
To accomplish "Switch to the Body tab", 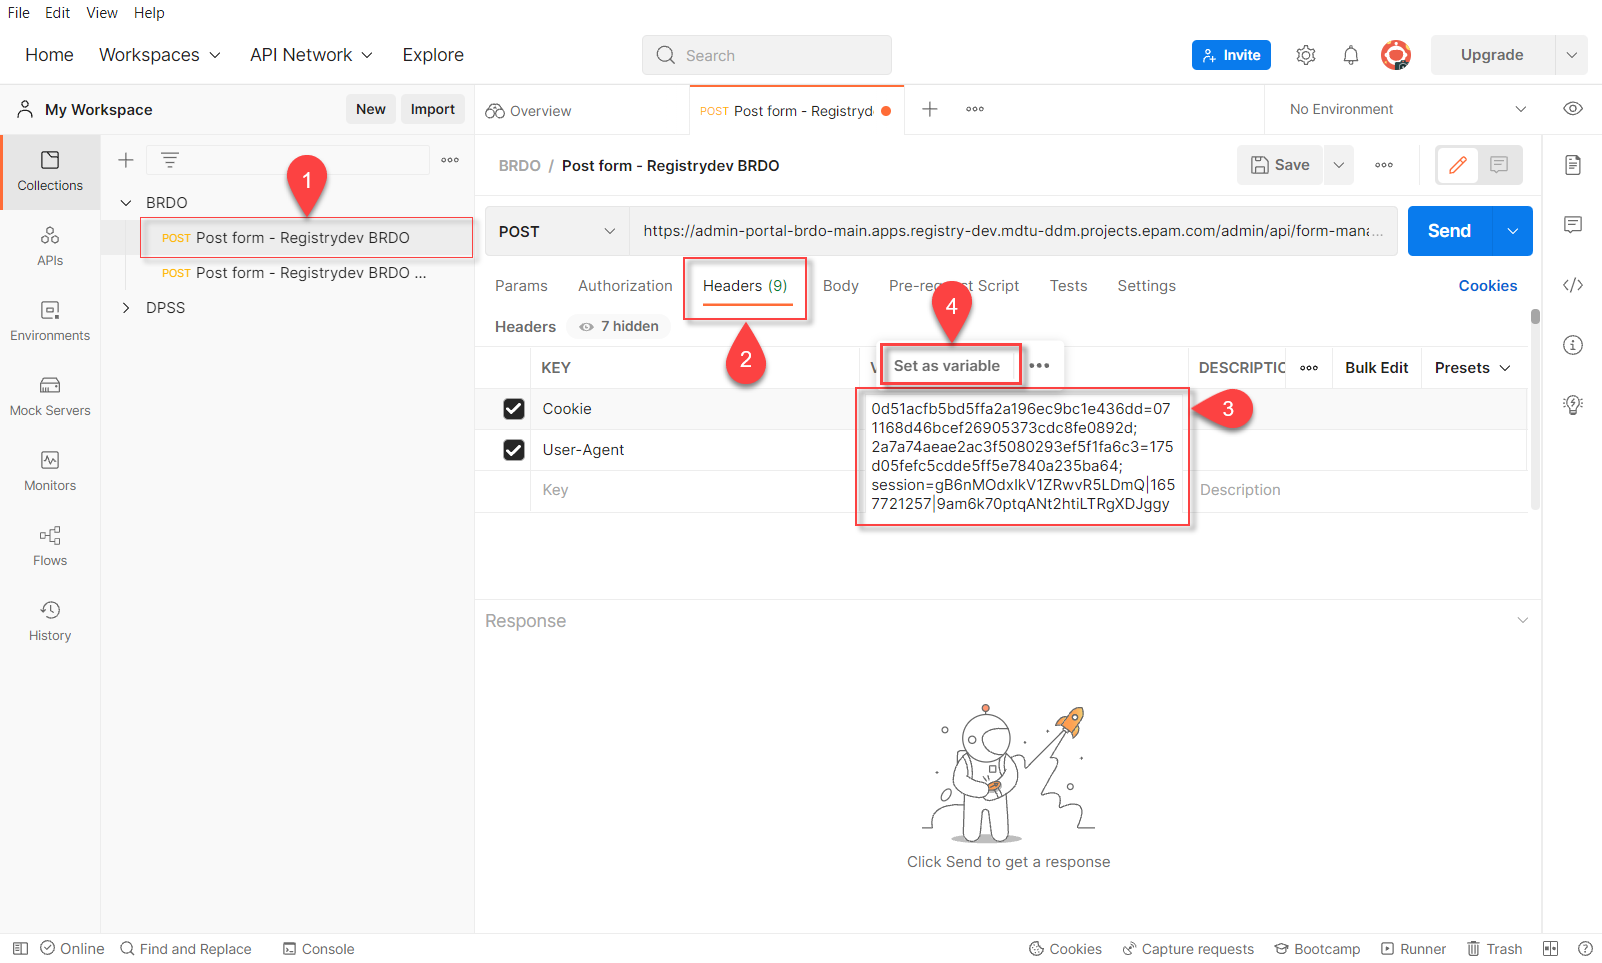I will pyautogui.click(x=840, y=286).
